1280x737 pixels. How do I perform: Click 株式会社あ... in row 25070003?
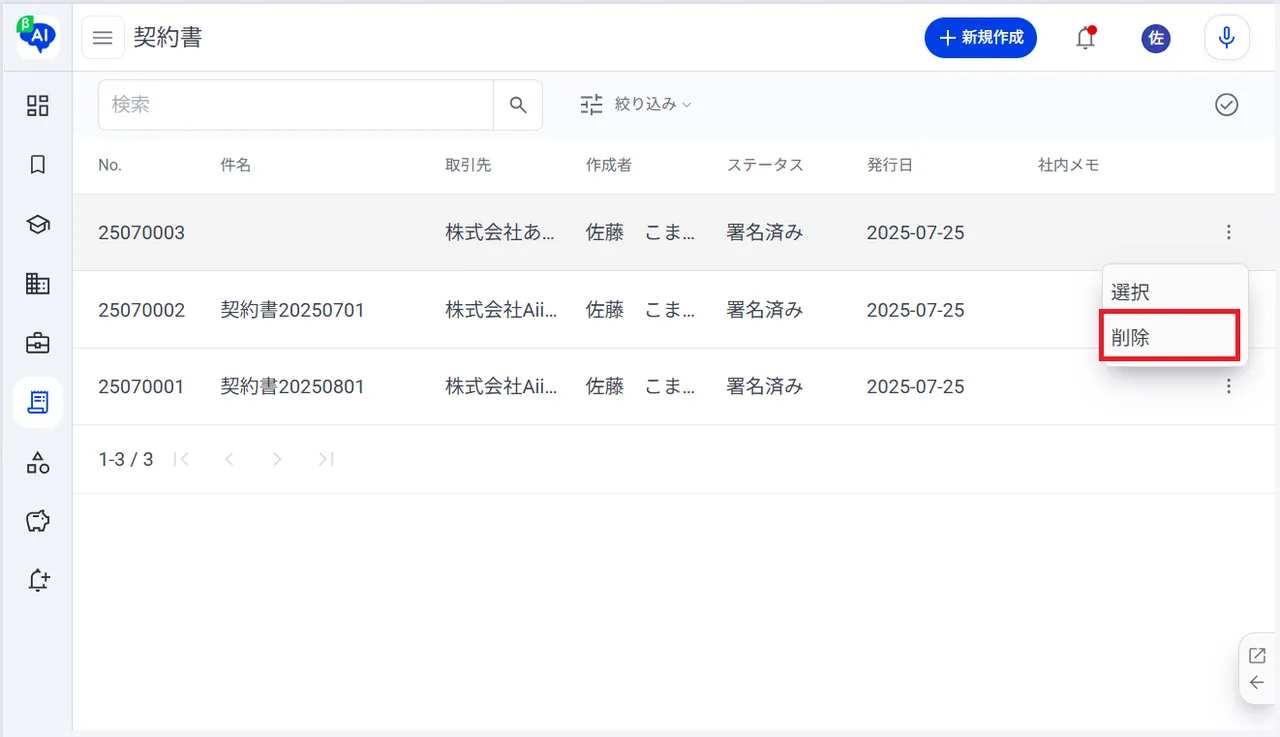501,232
